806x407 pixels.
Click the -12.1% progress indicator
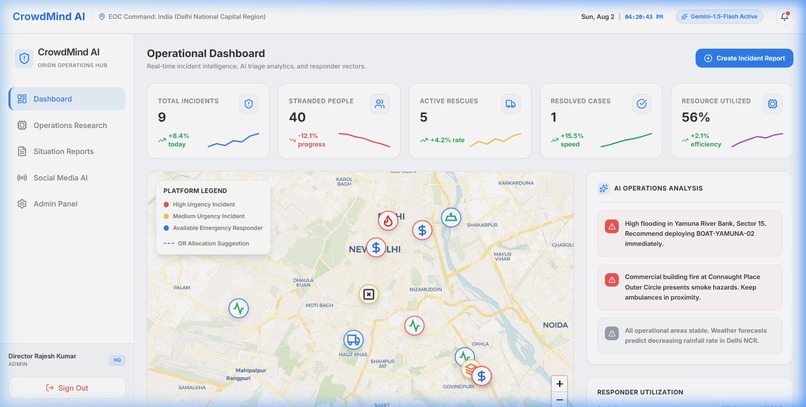tap(307, 140)
